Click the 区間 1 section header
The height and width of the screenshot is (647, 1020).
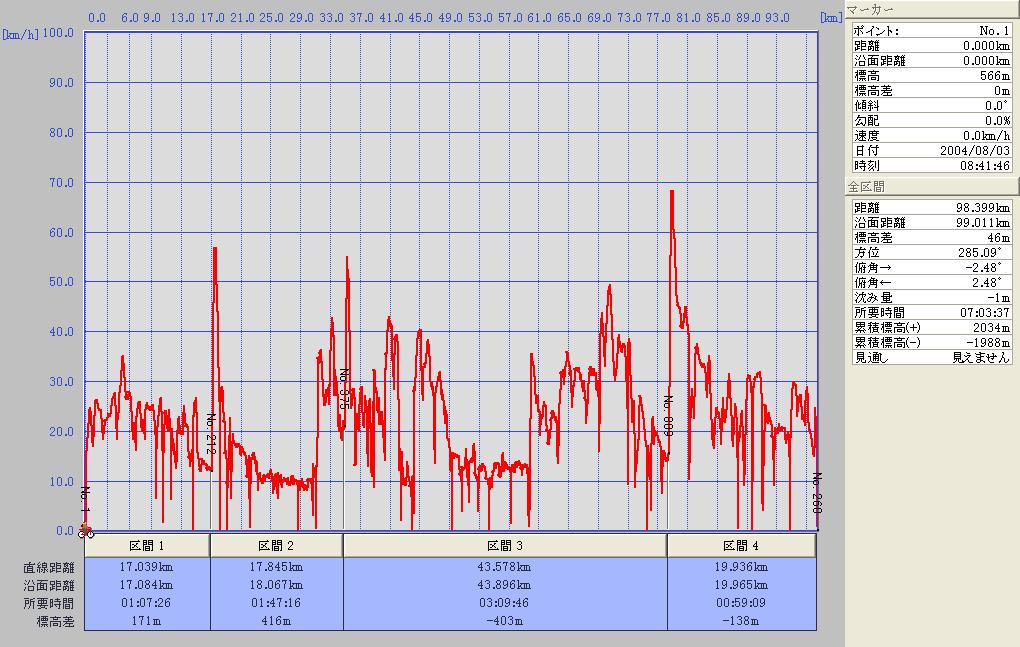pyautogui.click(x=147, y=546)
